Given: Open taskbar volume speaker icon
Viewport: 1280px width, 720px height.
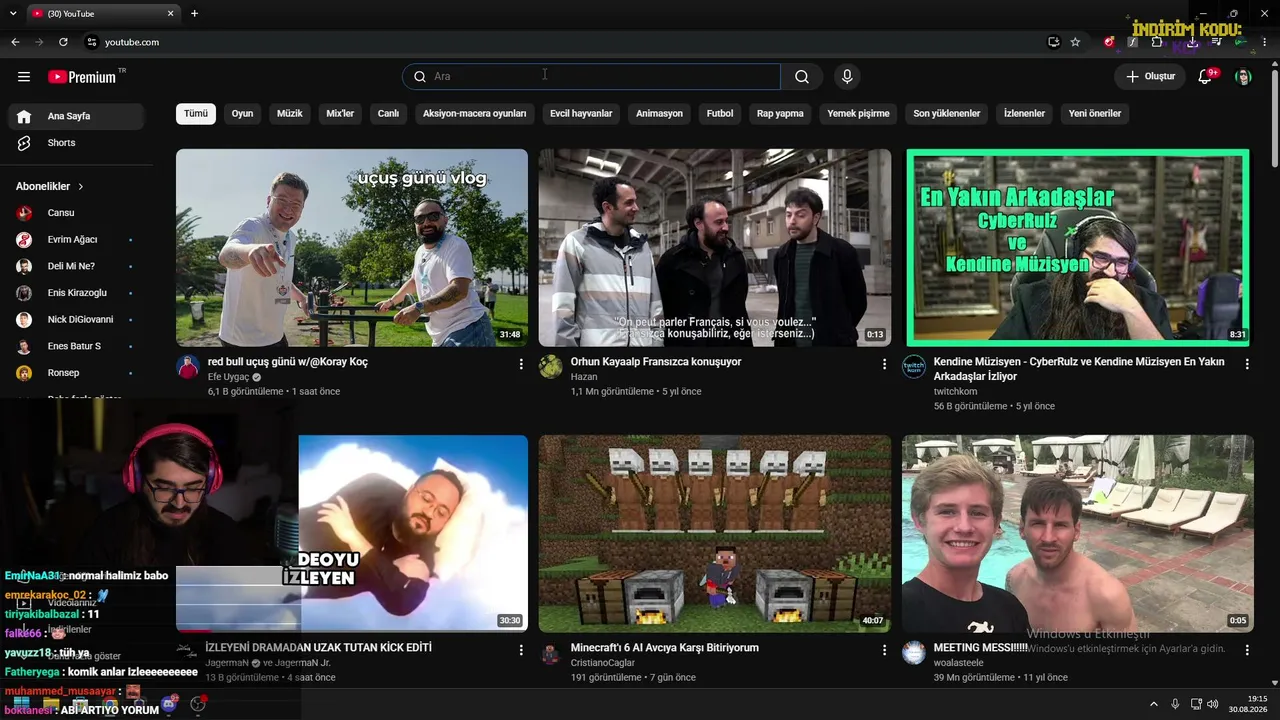Looking at the screenshot, I should point(1212,704).
